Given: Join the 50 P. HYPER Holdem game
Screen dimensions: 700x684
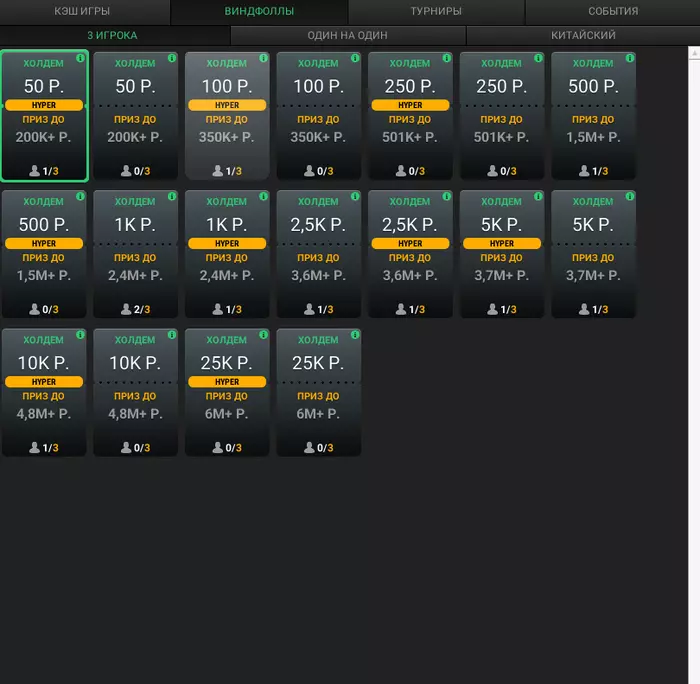Looking at the screenshot, I should pos(44,116).
